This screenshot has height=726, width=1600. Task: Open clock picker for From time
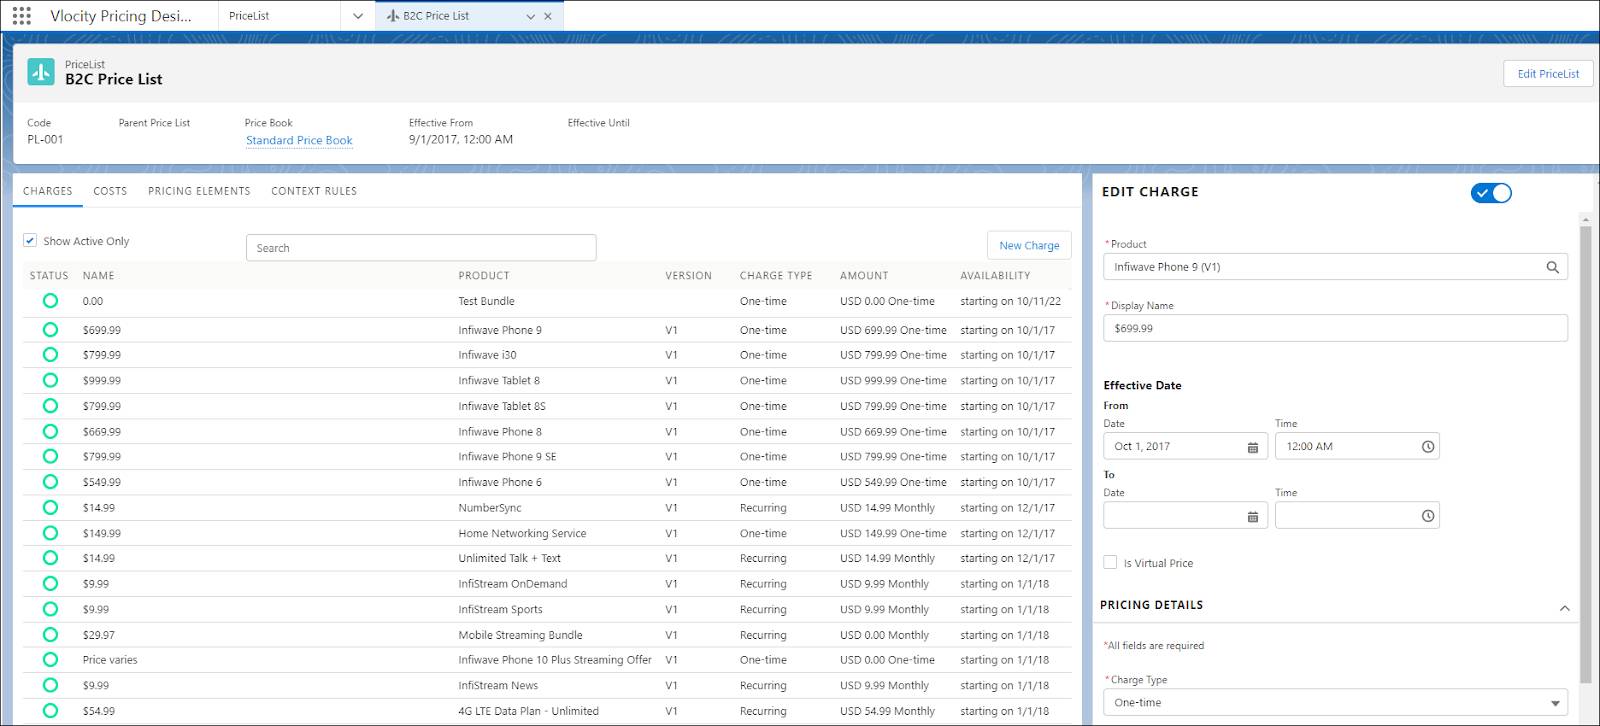point(1428,447)
